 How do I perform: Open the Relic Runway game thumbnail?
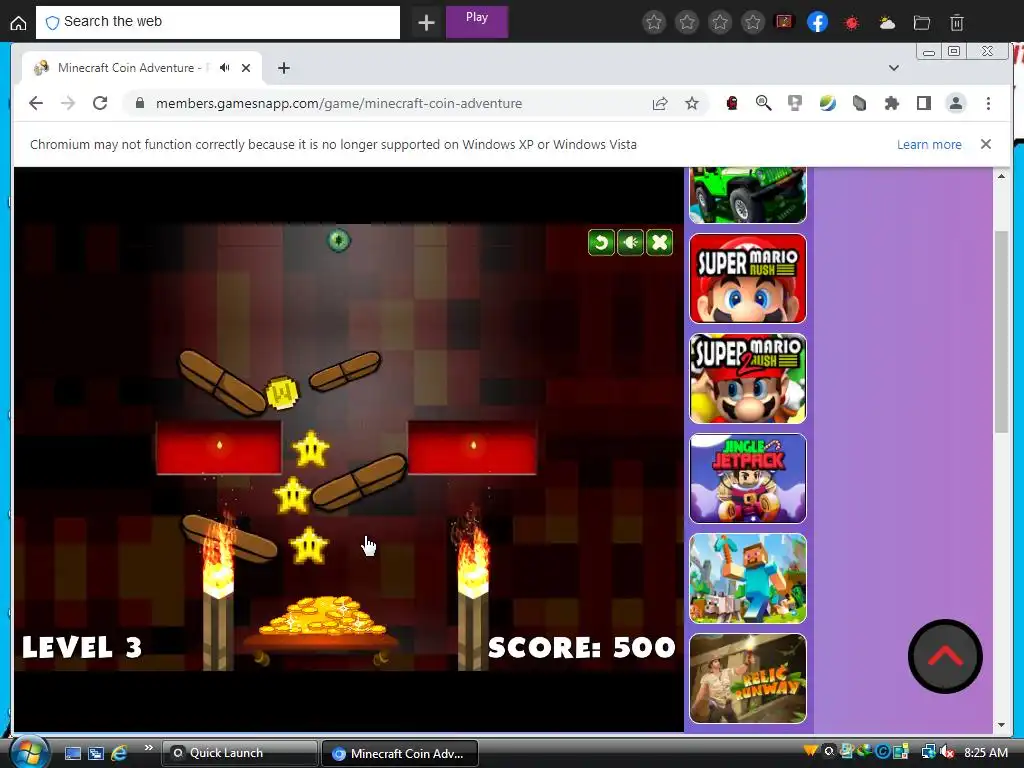[748, 678]
